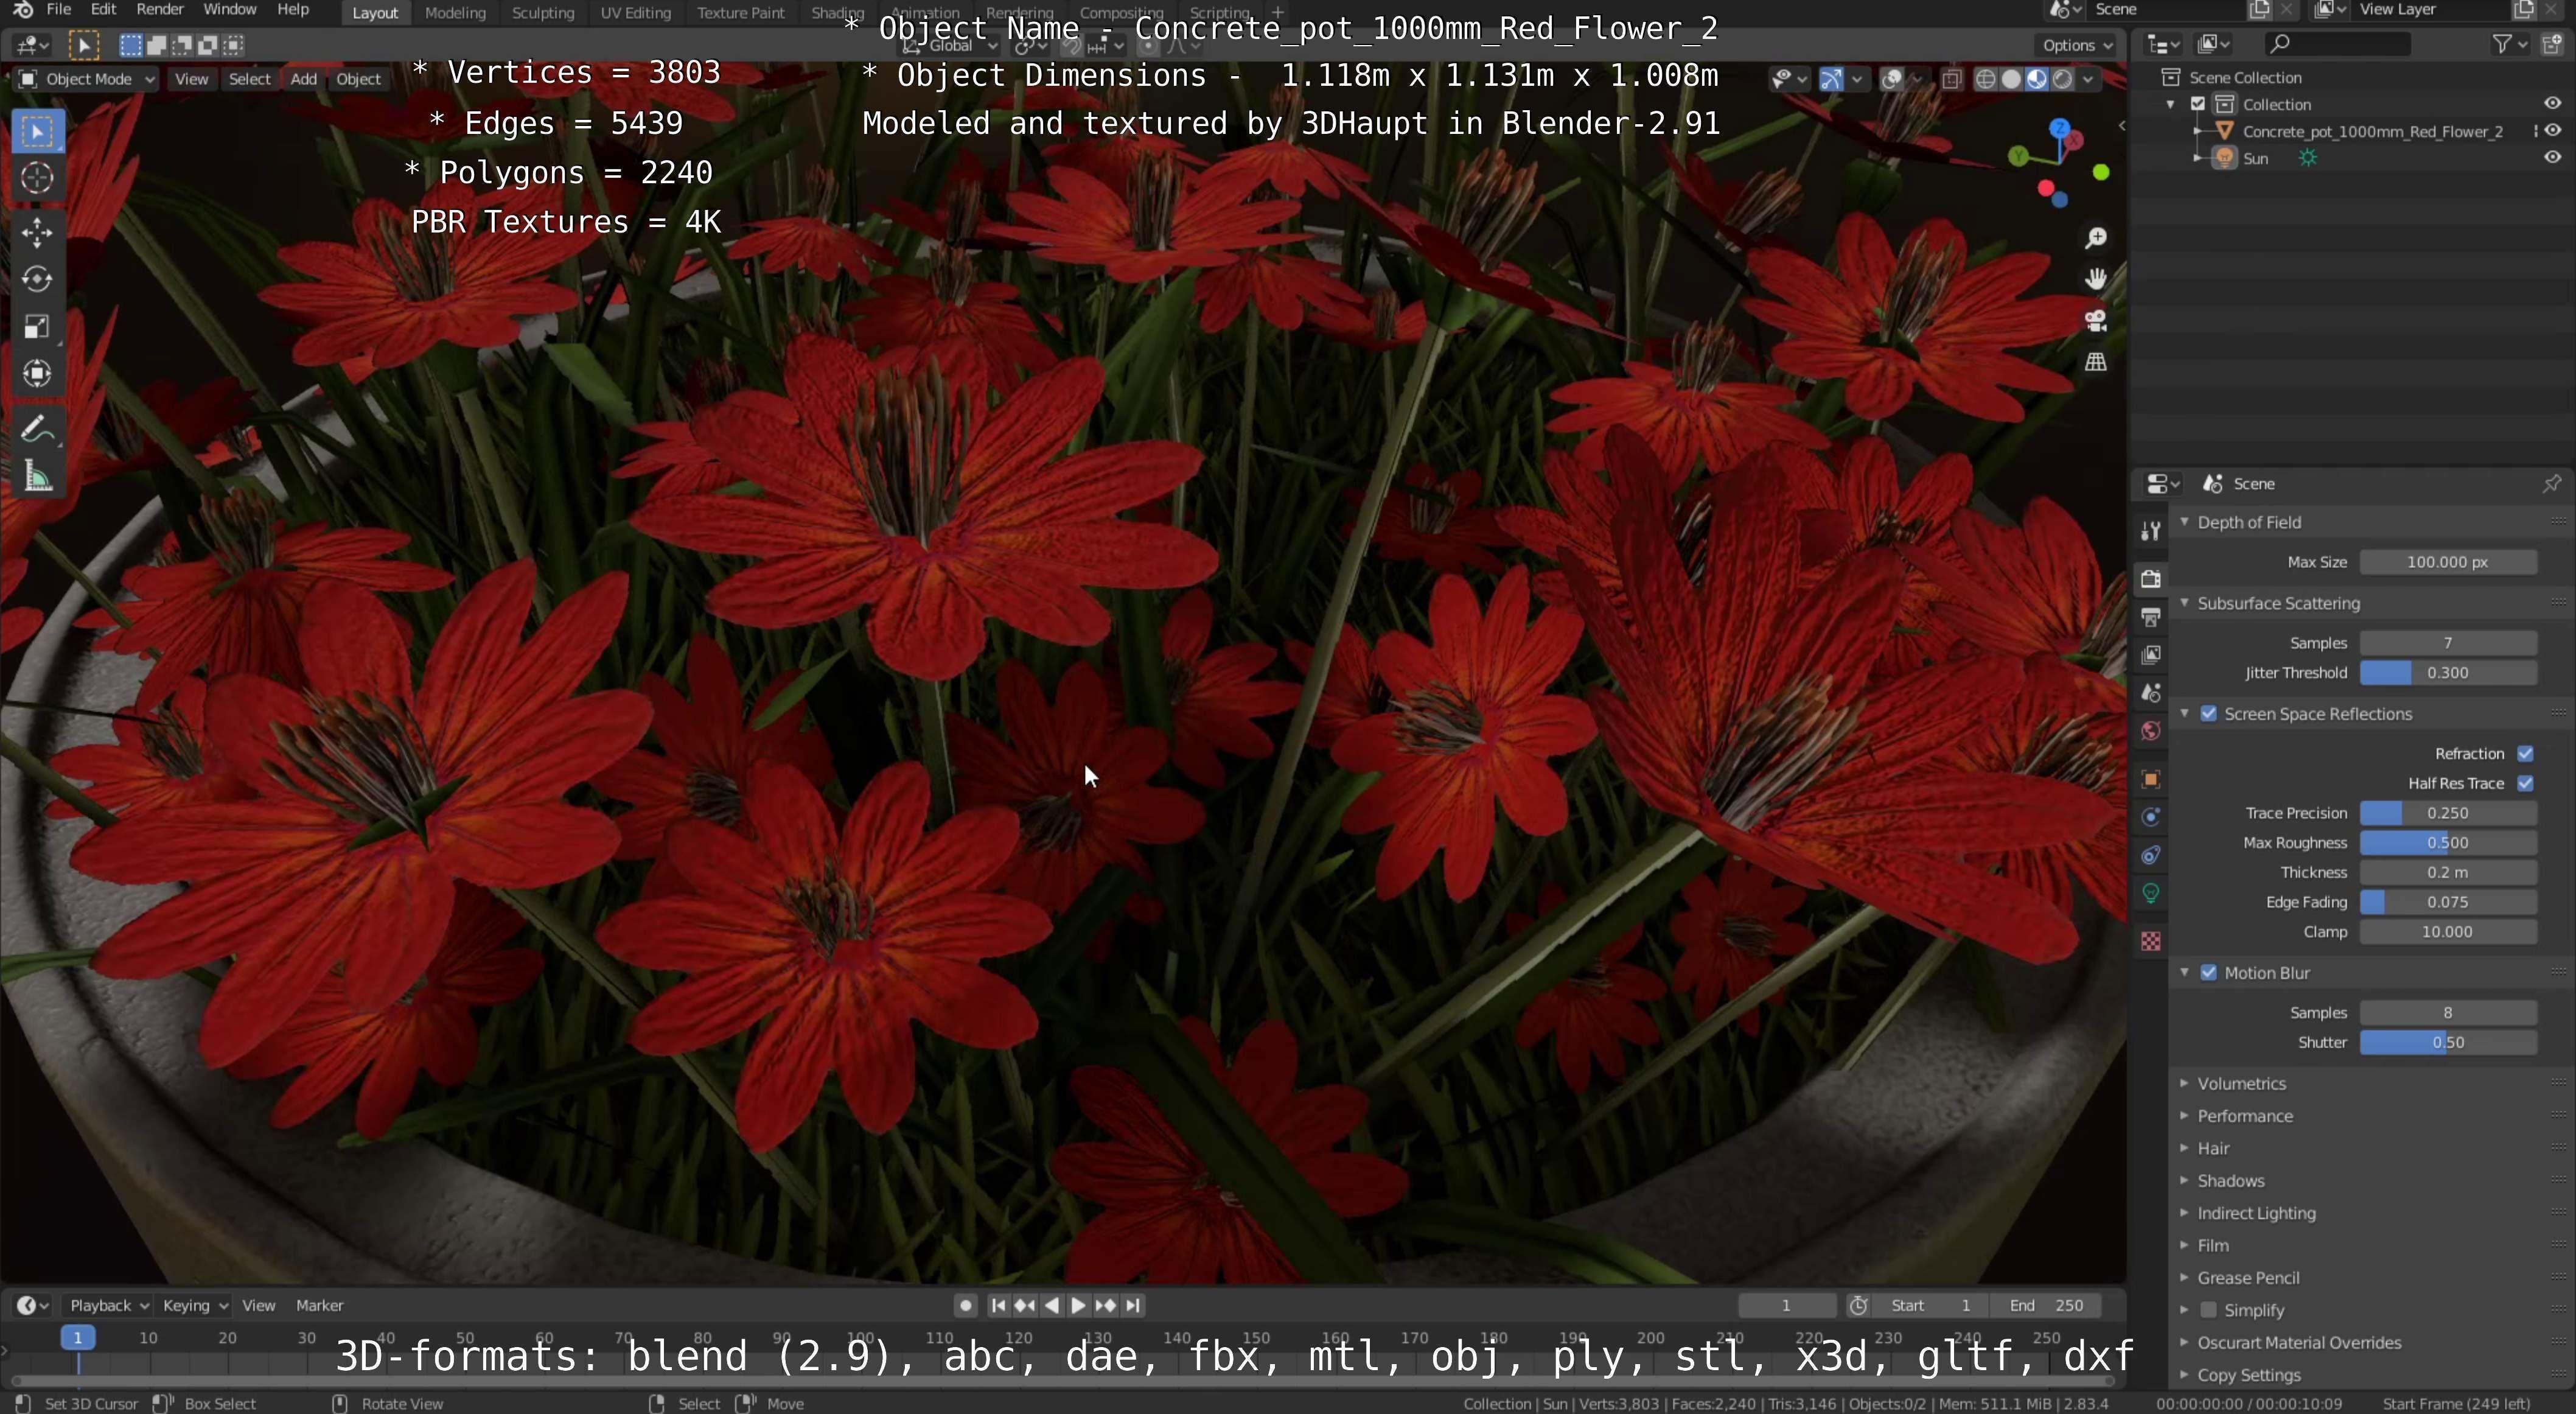Screen dimensions: 2576x1414
Task: Toggle the Half Res Trace checkbox
Action: click(2525, 784)
